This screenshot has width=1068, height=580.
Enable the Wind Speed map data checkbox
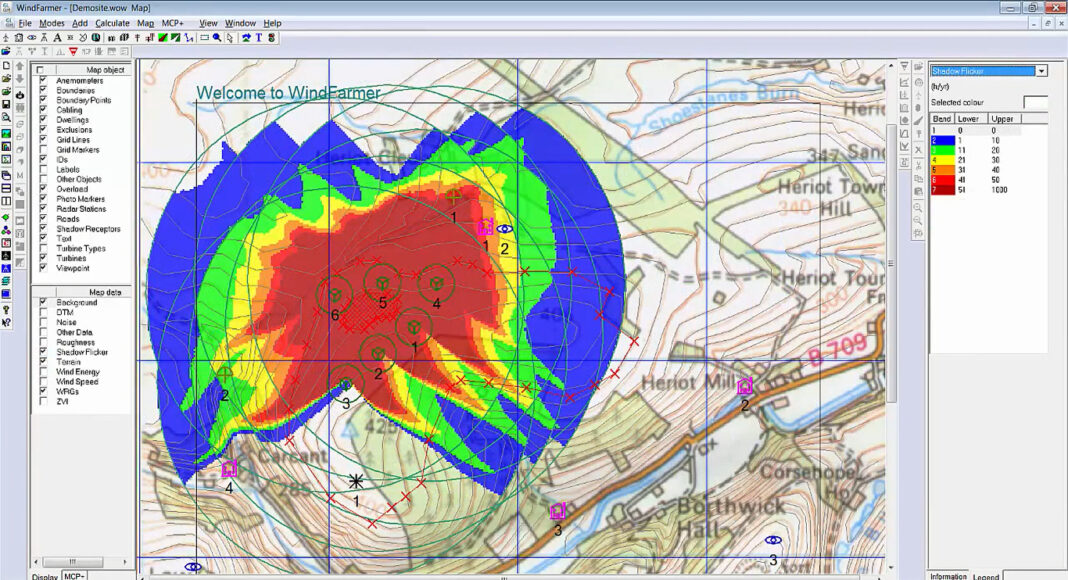click(x=42, y=382)
